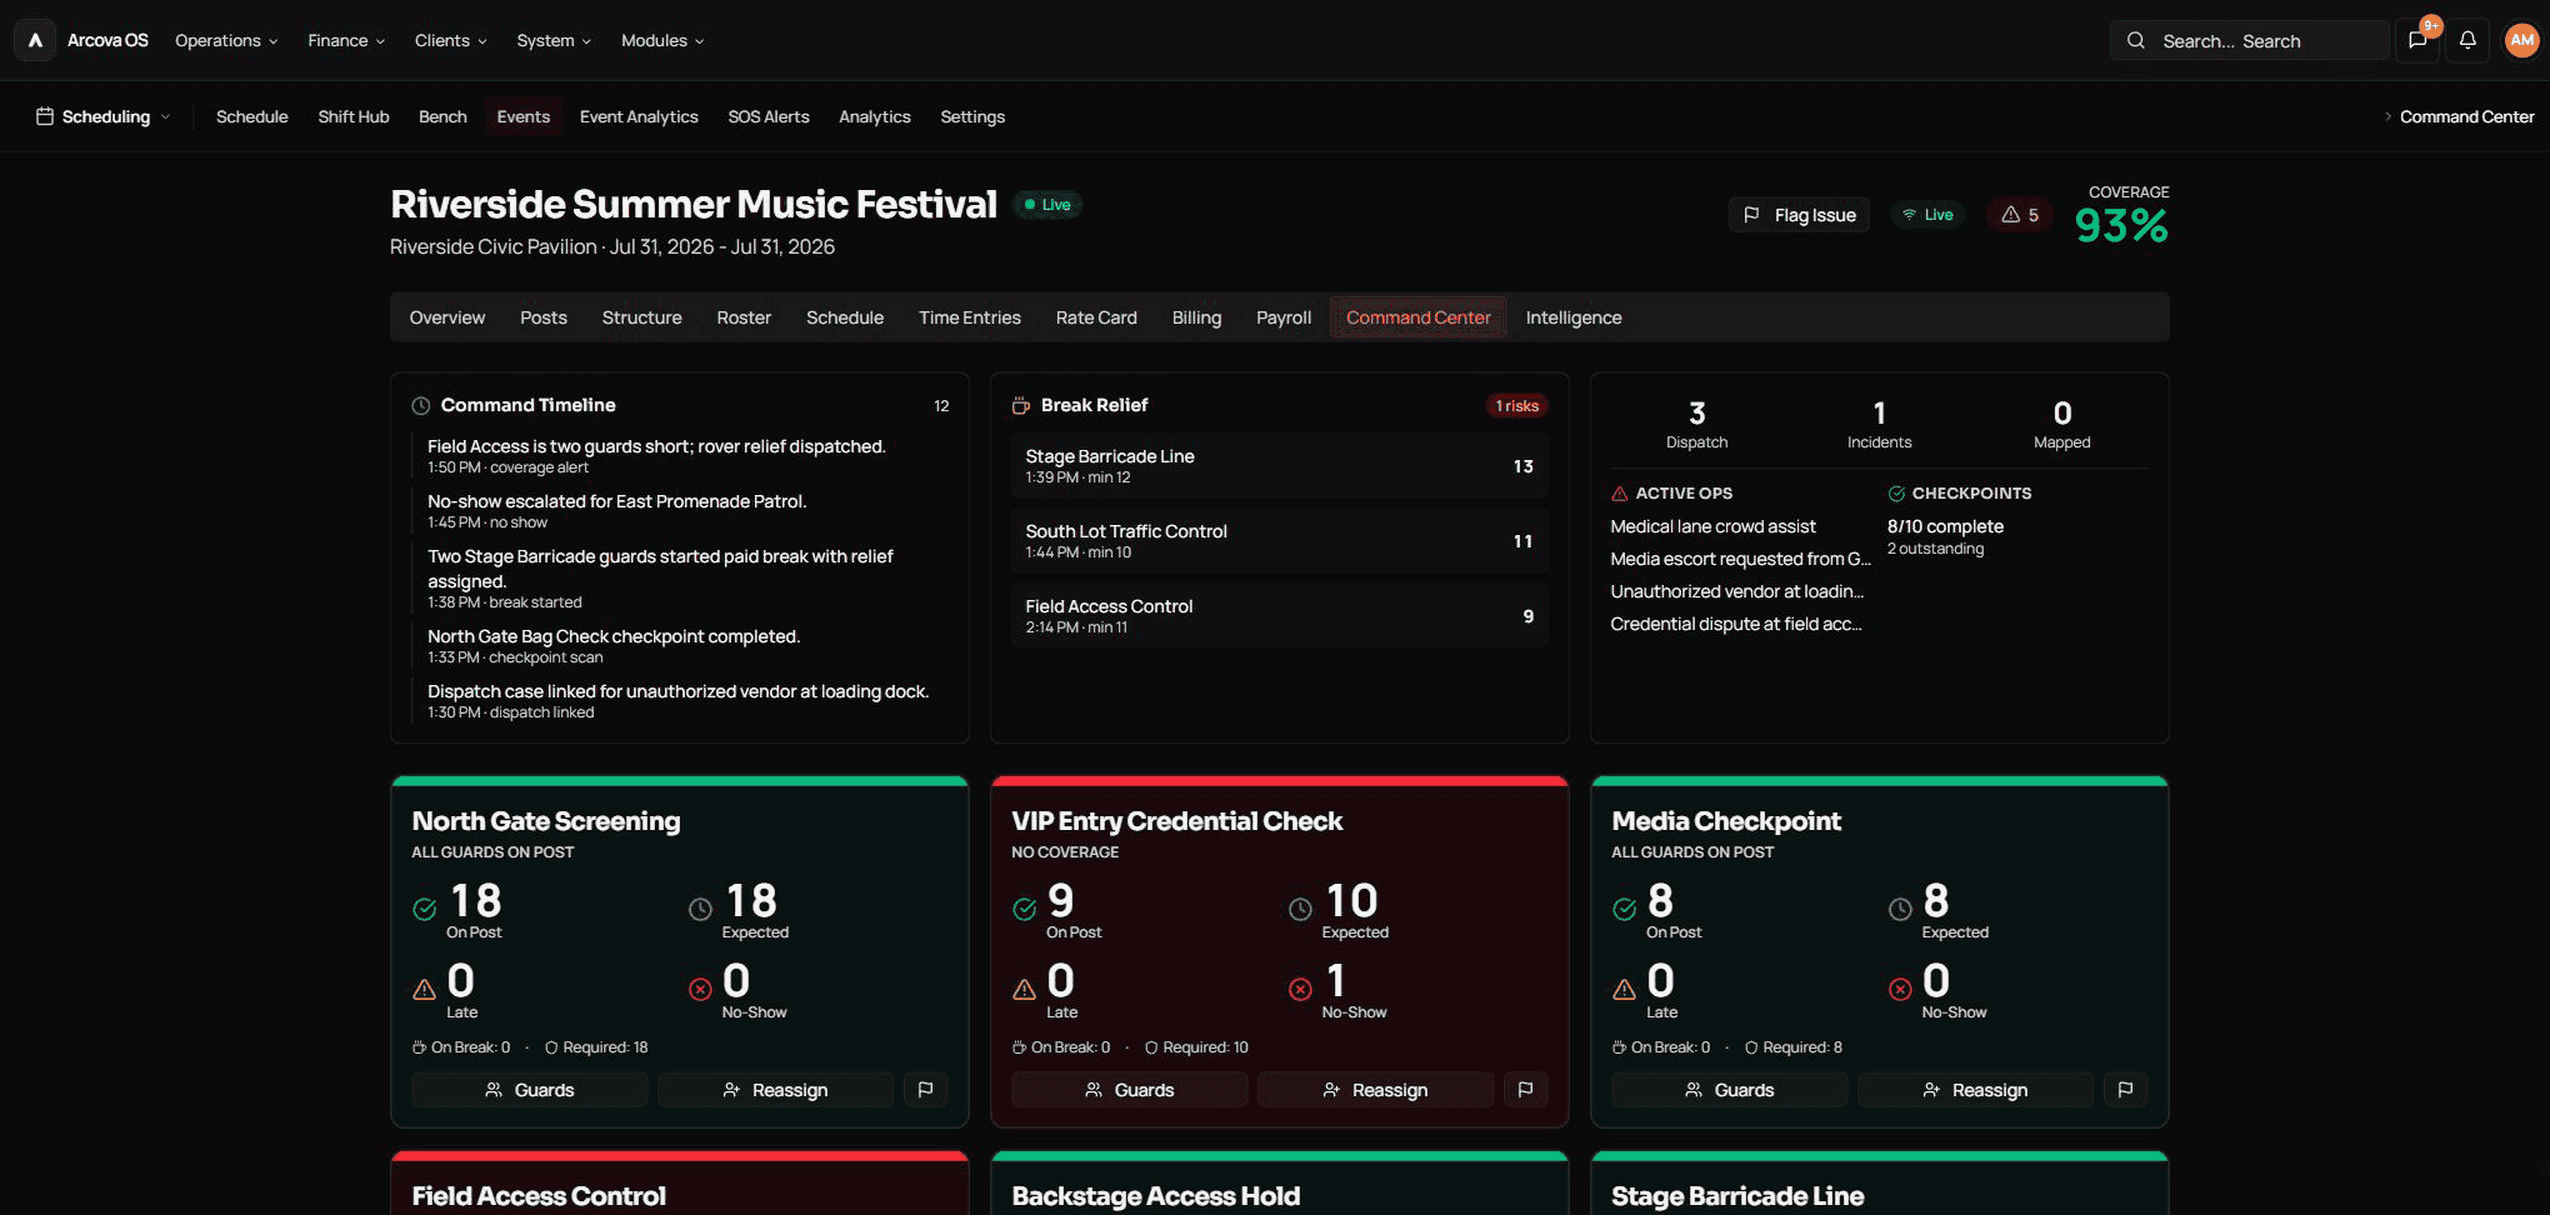This screenshot has height=1215, width=2550.
Task: Open the Roster tab
Action: point(743,317)
